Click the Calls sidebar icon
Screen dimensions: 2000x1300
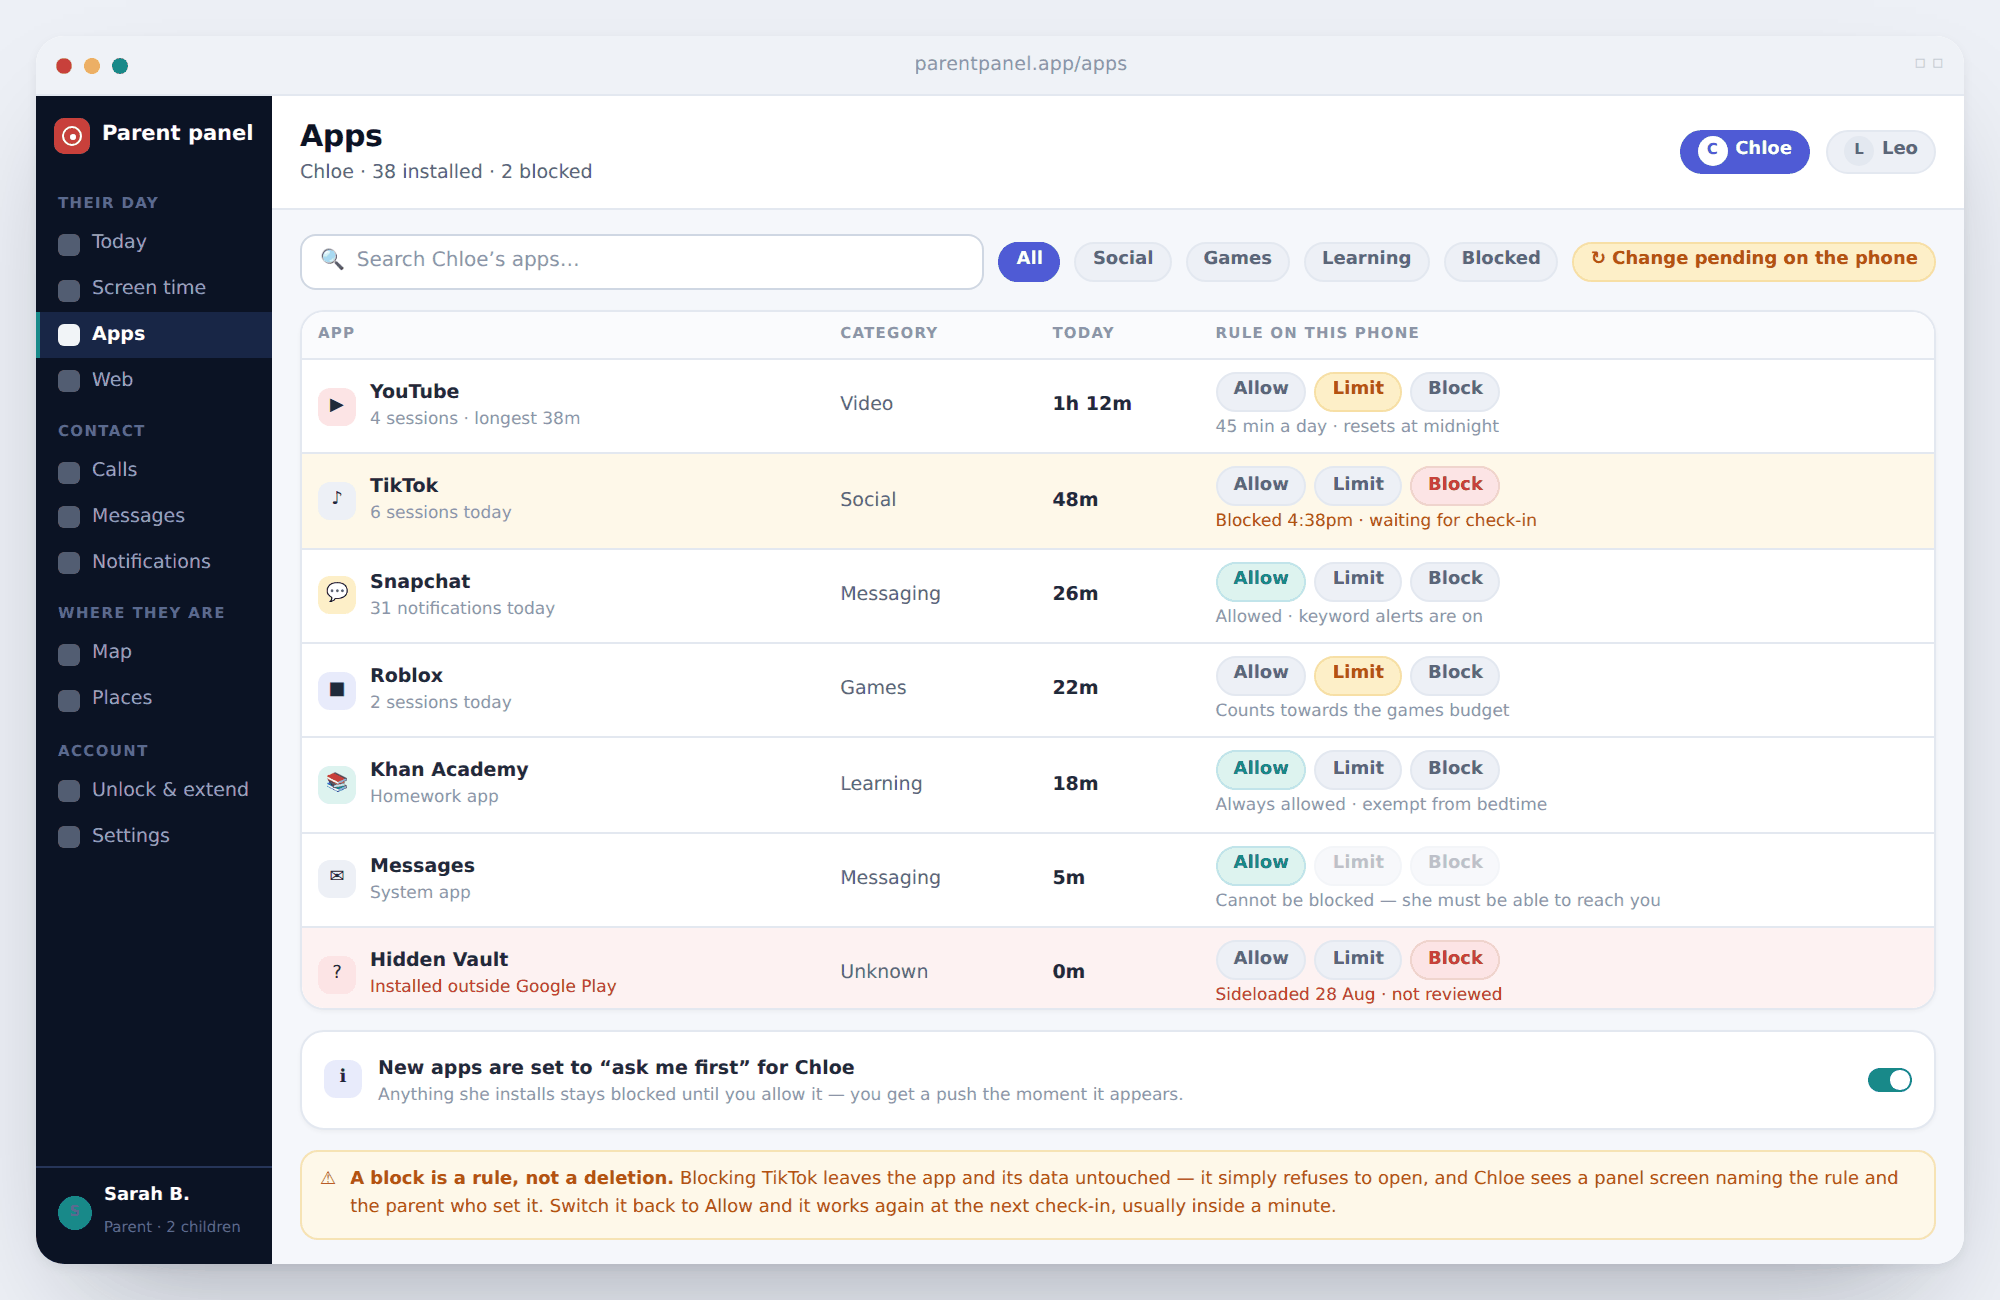(69, 472)
